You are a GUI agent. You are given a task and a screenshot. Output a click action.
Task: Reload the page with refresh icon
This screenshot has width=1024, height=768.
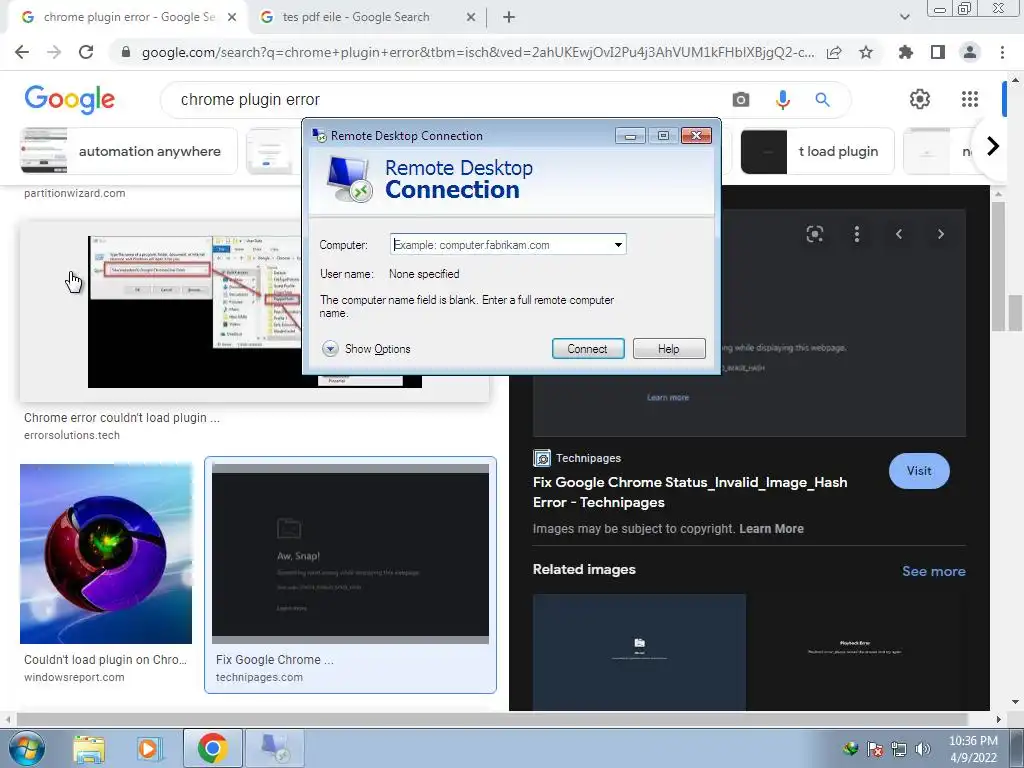point(86,52)
